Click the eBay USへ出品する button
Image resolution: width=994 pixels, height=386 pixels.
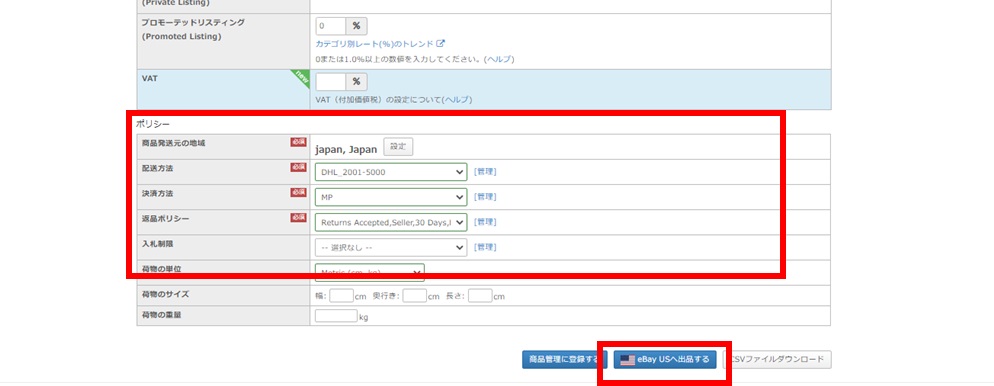pos(665,360)
